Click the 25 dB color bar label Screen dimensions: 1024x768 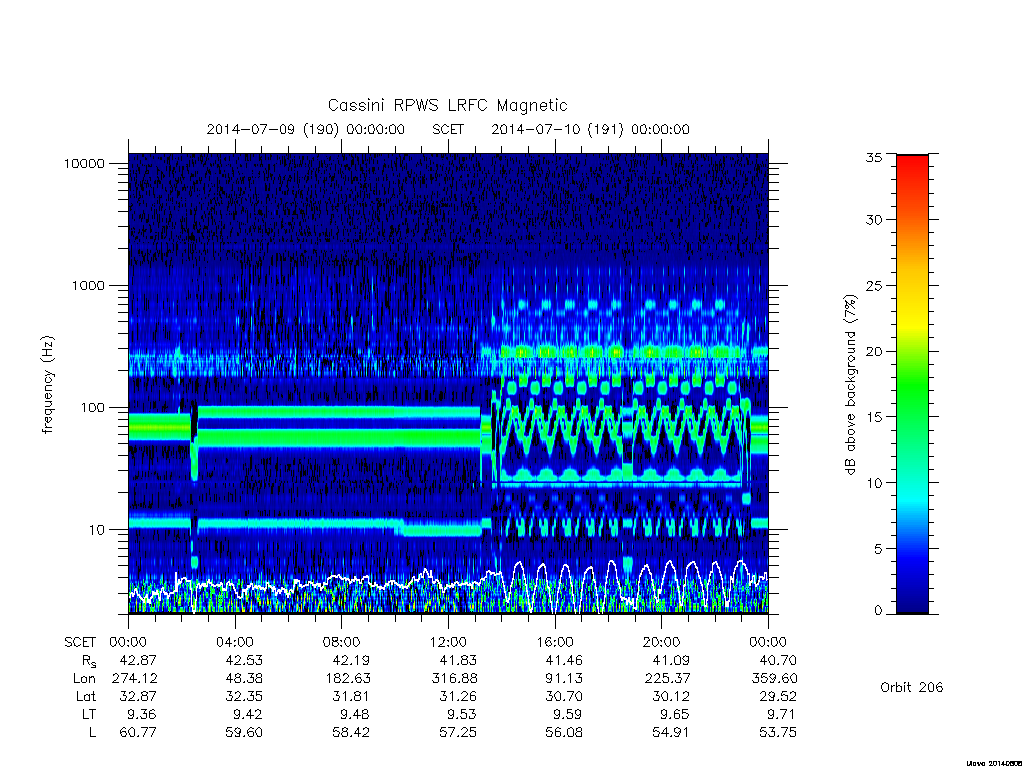click(x=874, y=286)
